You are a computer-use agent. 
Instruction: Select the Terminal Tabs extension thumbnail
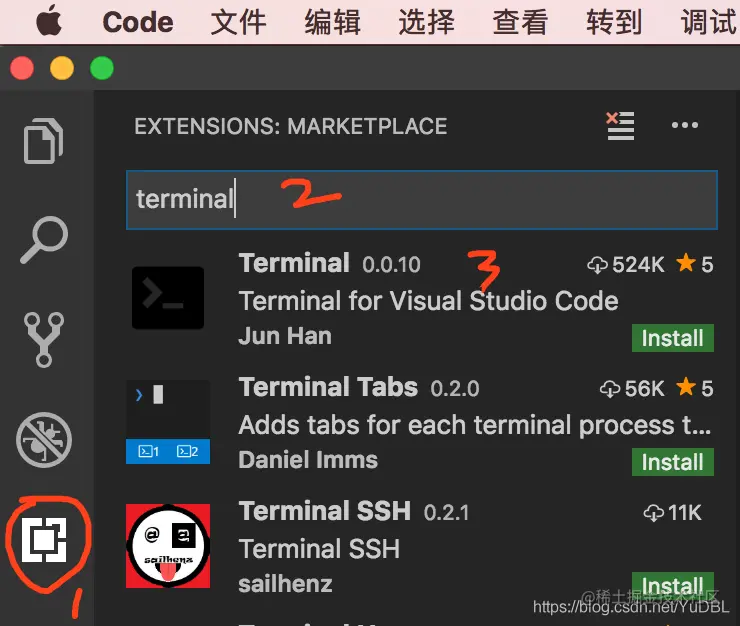pyautogui.click(x=168, y=422)
